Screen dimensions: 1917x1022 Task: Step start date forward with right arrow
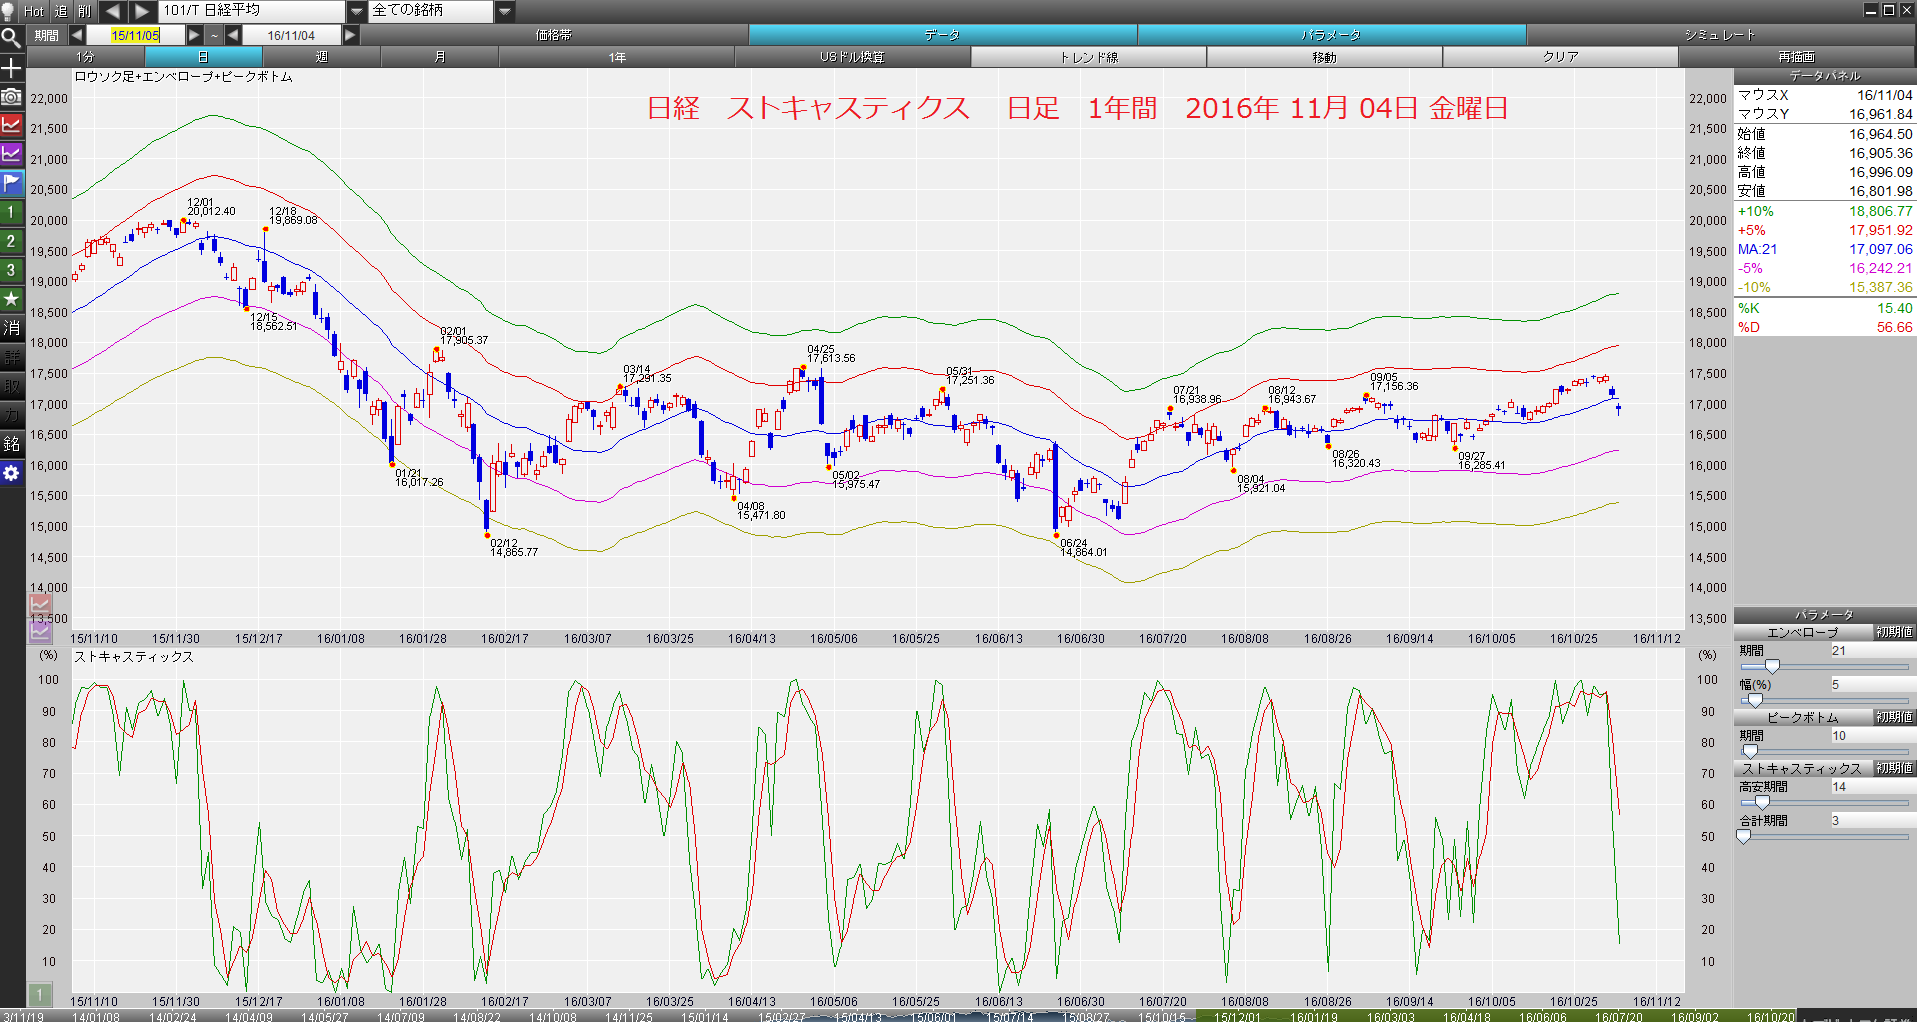pos(194,35)
